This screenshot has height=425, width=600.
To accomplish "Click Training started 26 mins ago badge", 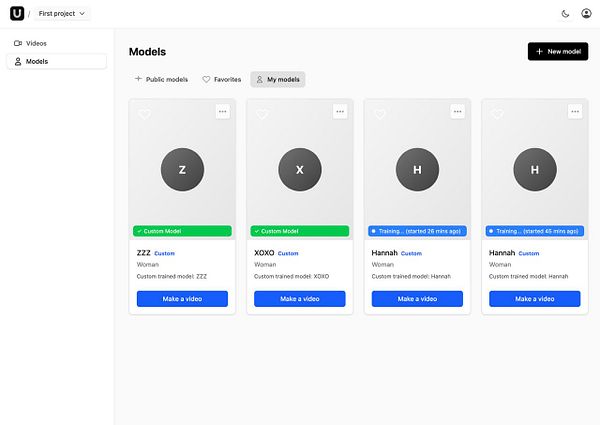I will [x=417, y=231].
